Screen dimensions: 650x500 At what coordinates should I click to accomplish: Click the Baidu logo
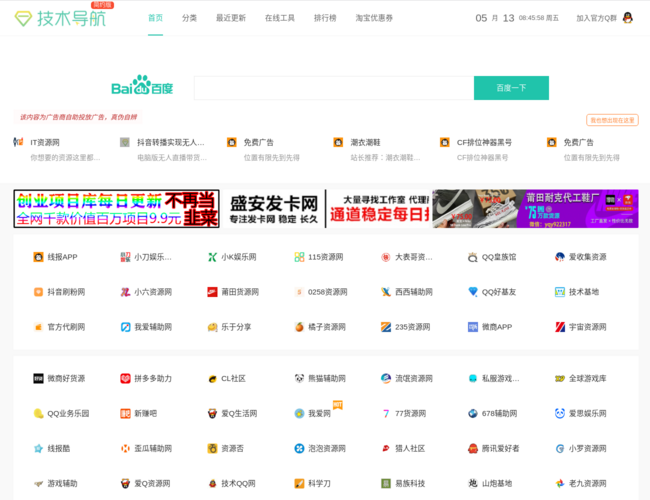(x=142, y=85)
